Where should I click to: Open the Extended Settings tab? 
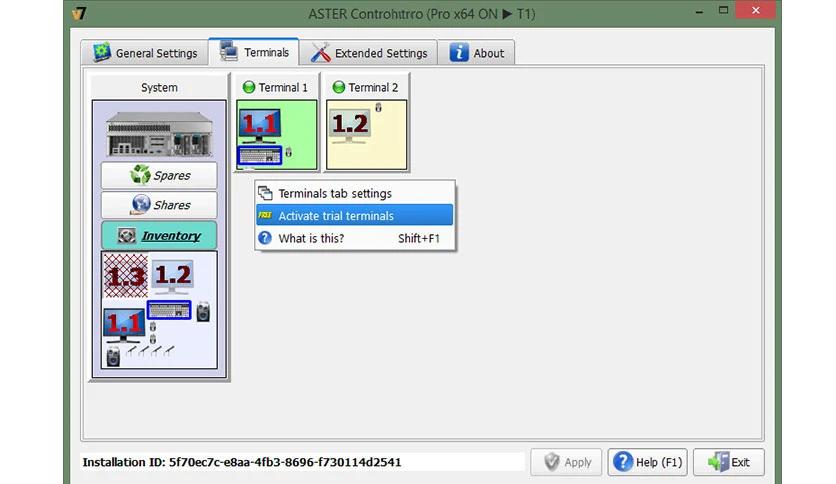[x=368, y=53]
